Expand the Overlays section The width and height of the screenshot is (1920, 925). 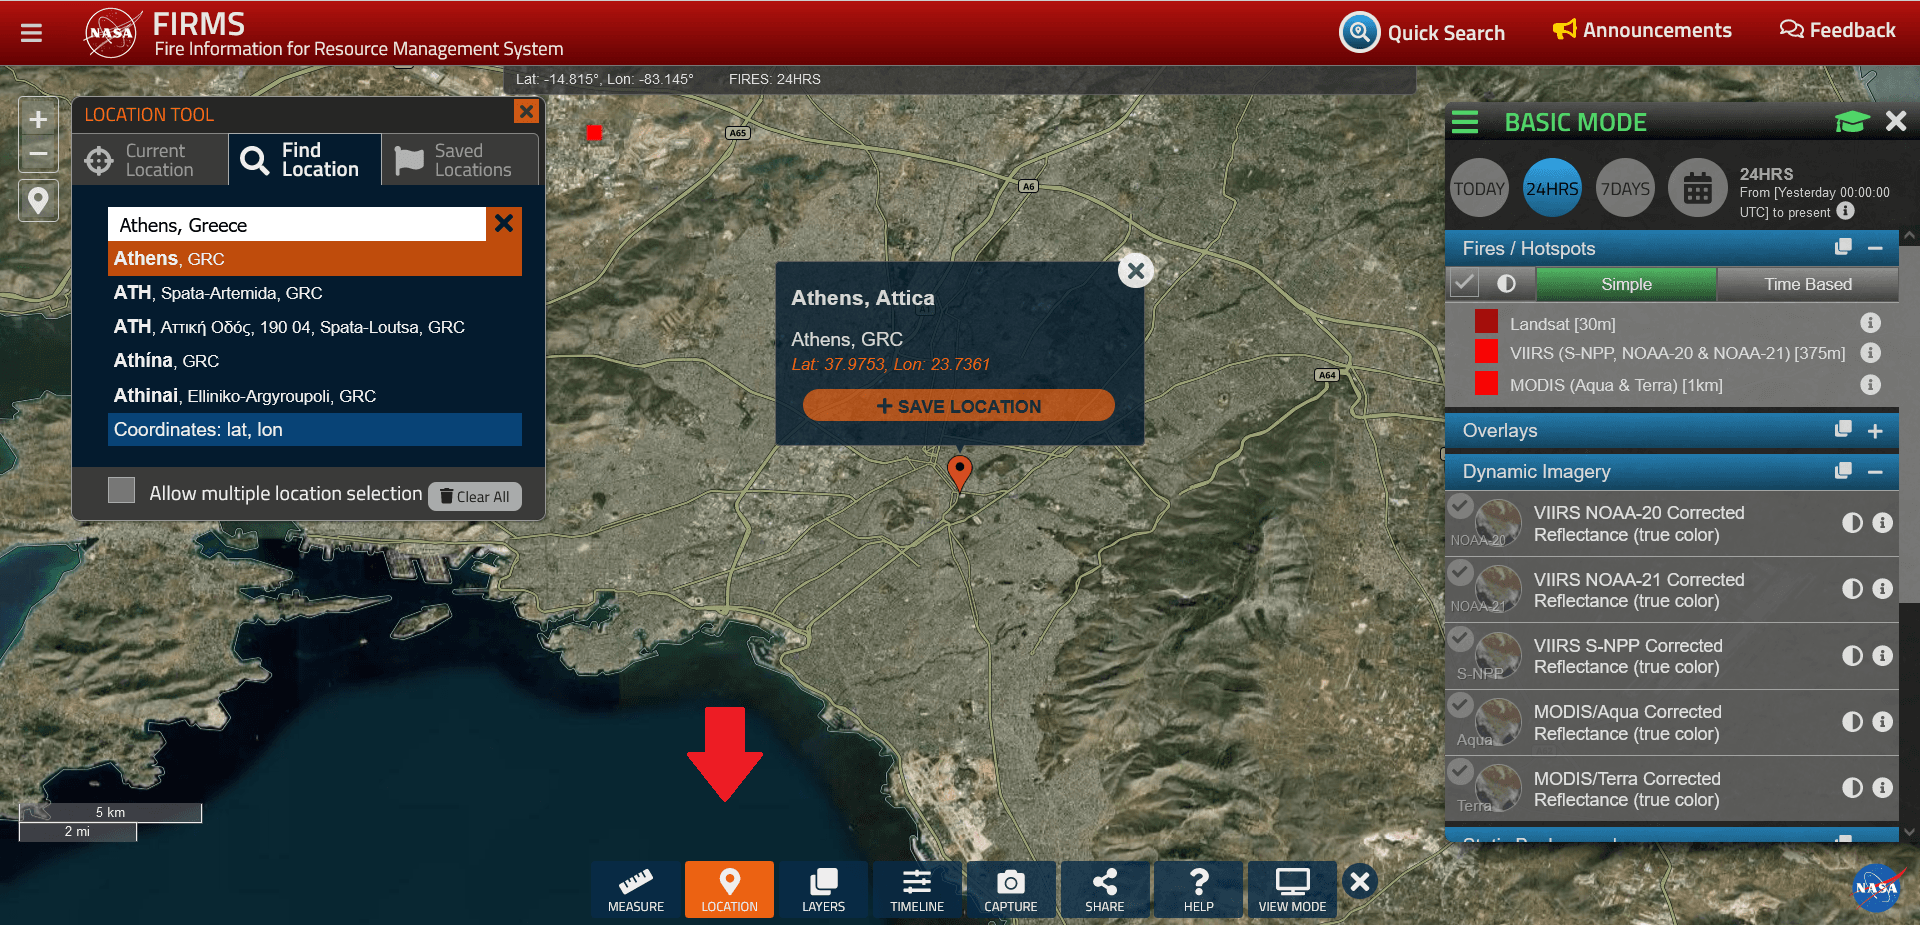[x=1875, y=431]
